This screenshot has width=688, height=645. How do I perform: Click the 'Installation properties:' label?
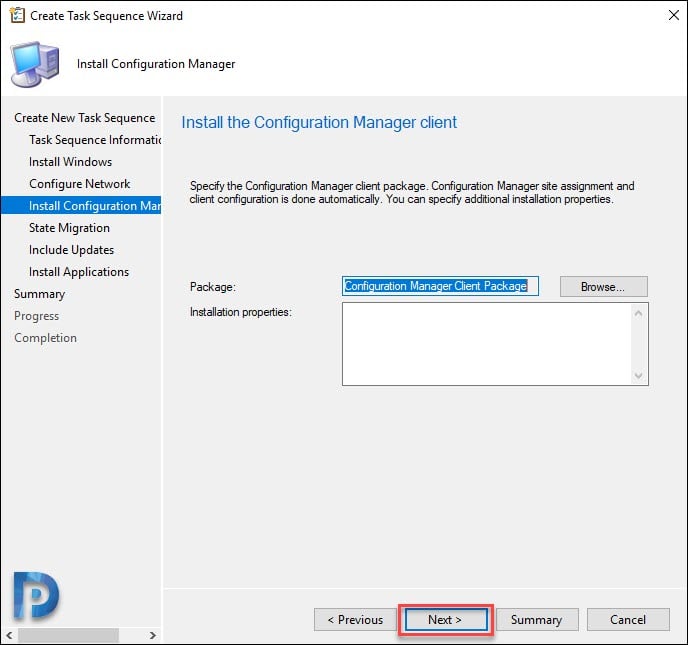point(240,312)
